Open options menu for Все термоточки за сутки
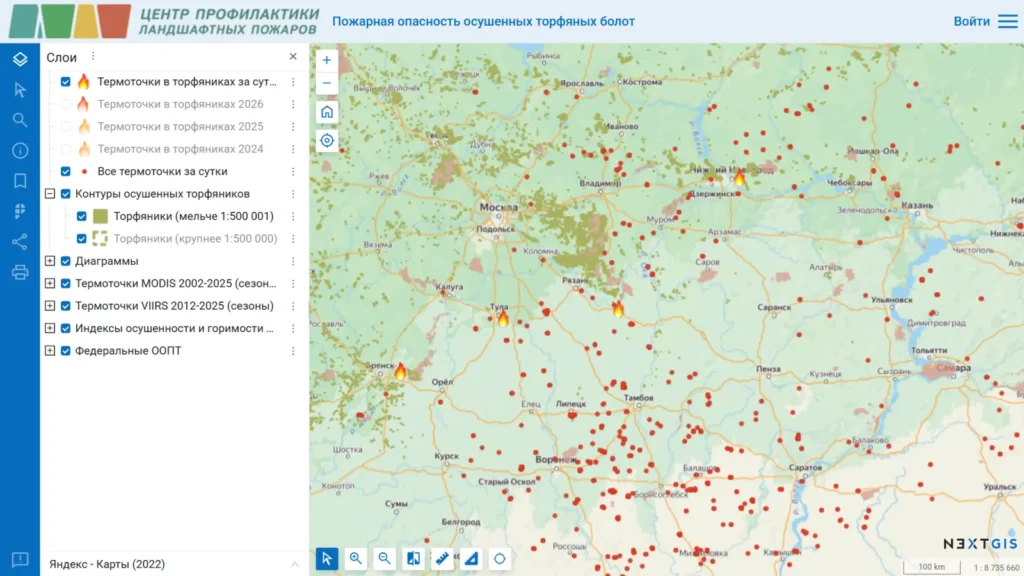 pos(293,171)
